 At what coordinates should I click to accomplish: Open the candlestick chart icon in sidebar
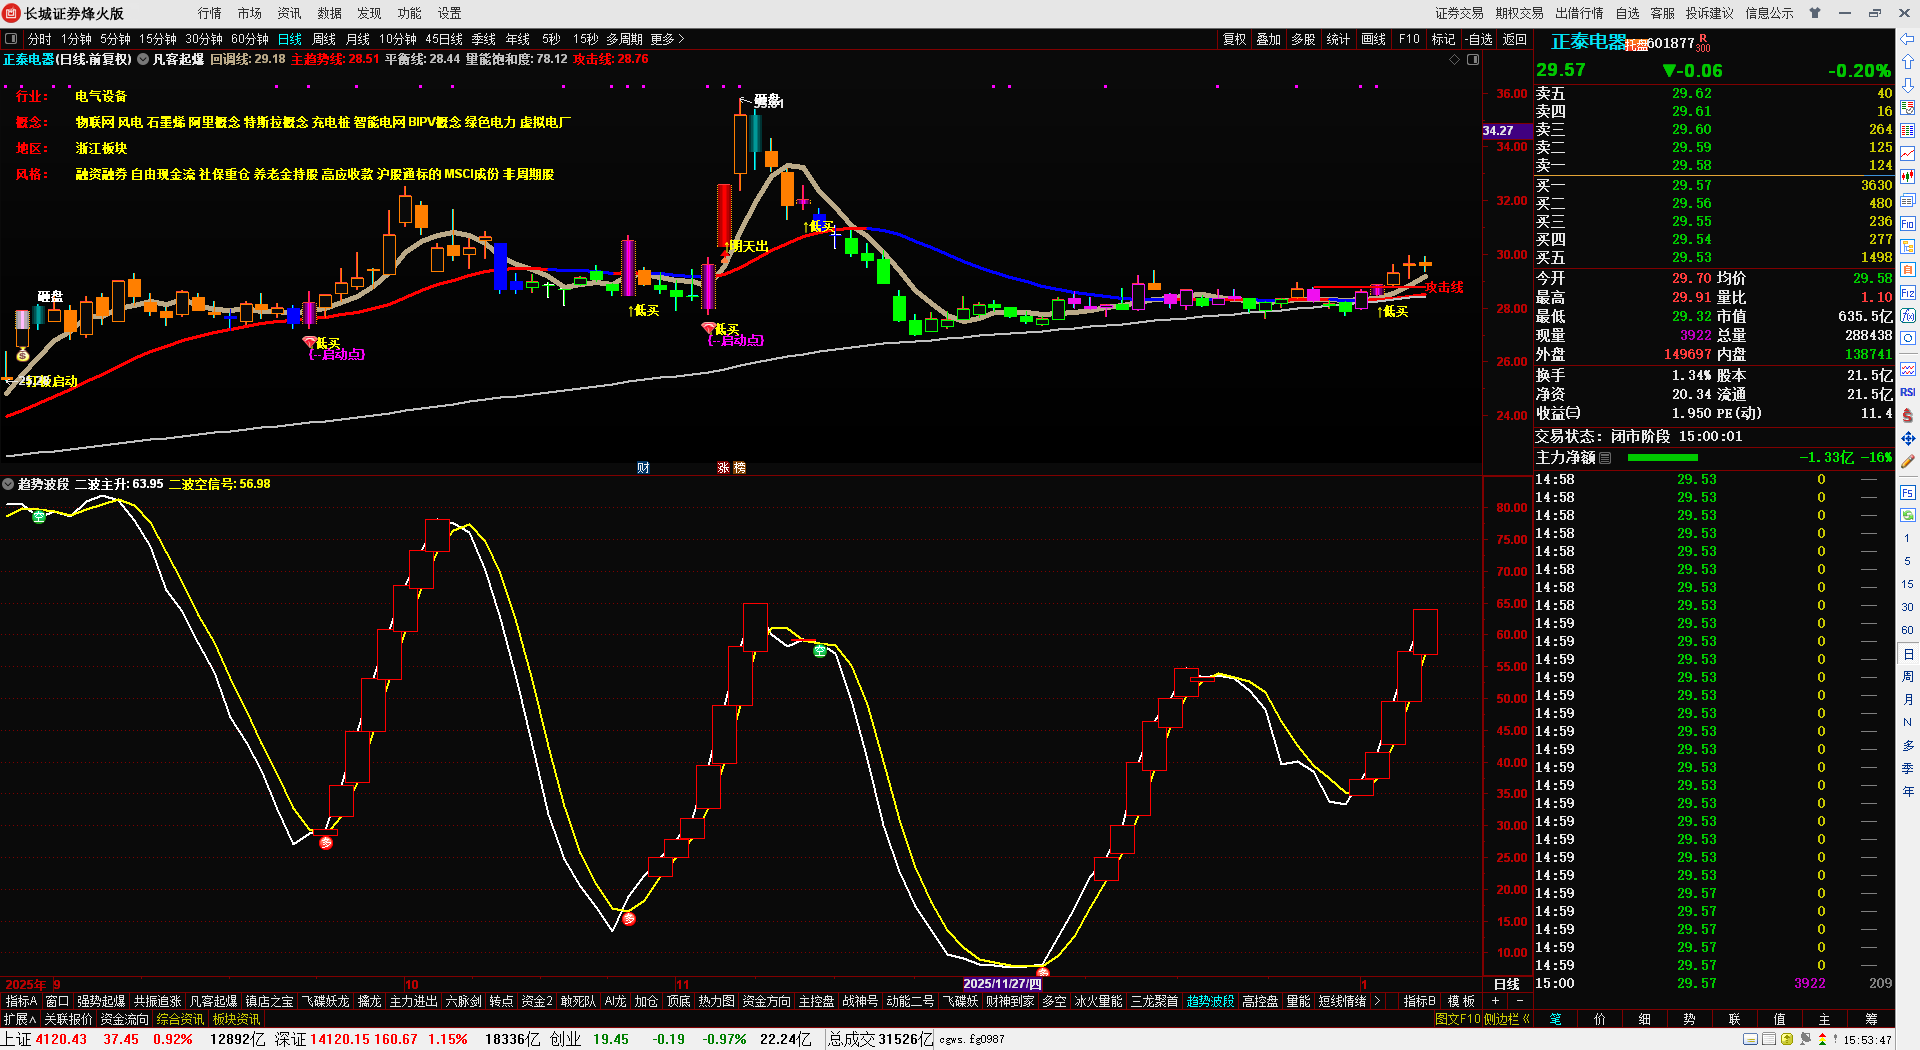coord(1908,177)
